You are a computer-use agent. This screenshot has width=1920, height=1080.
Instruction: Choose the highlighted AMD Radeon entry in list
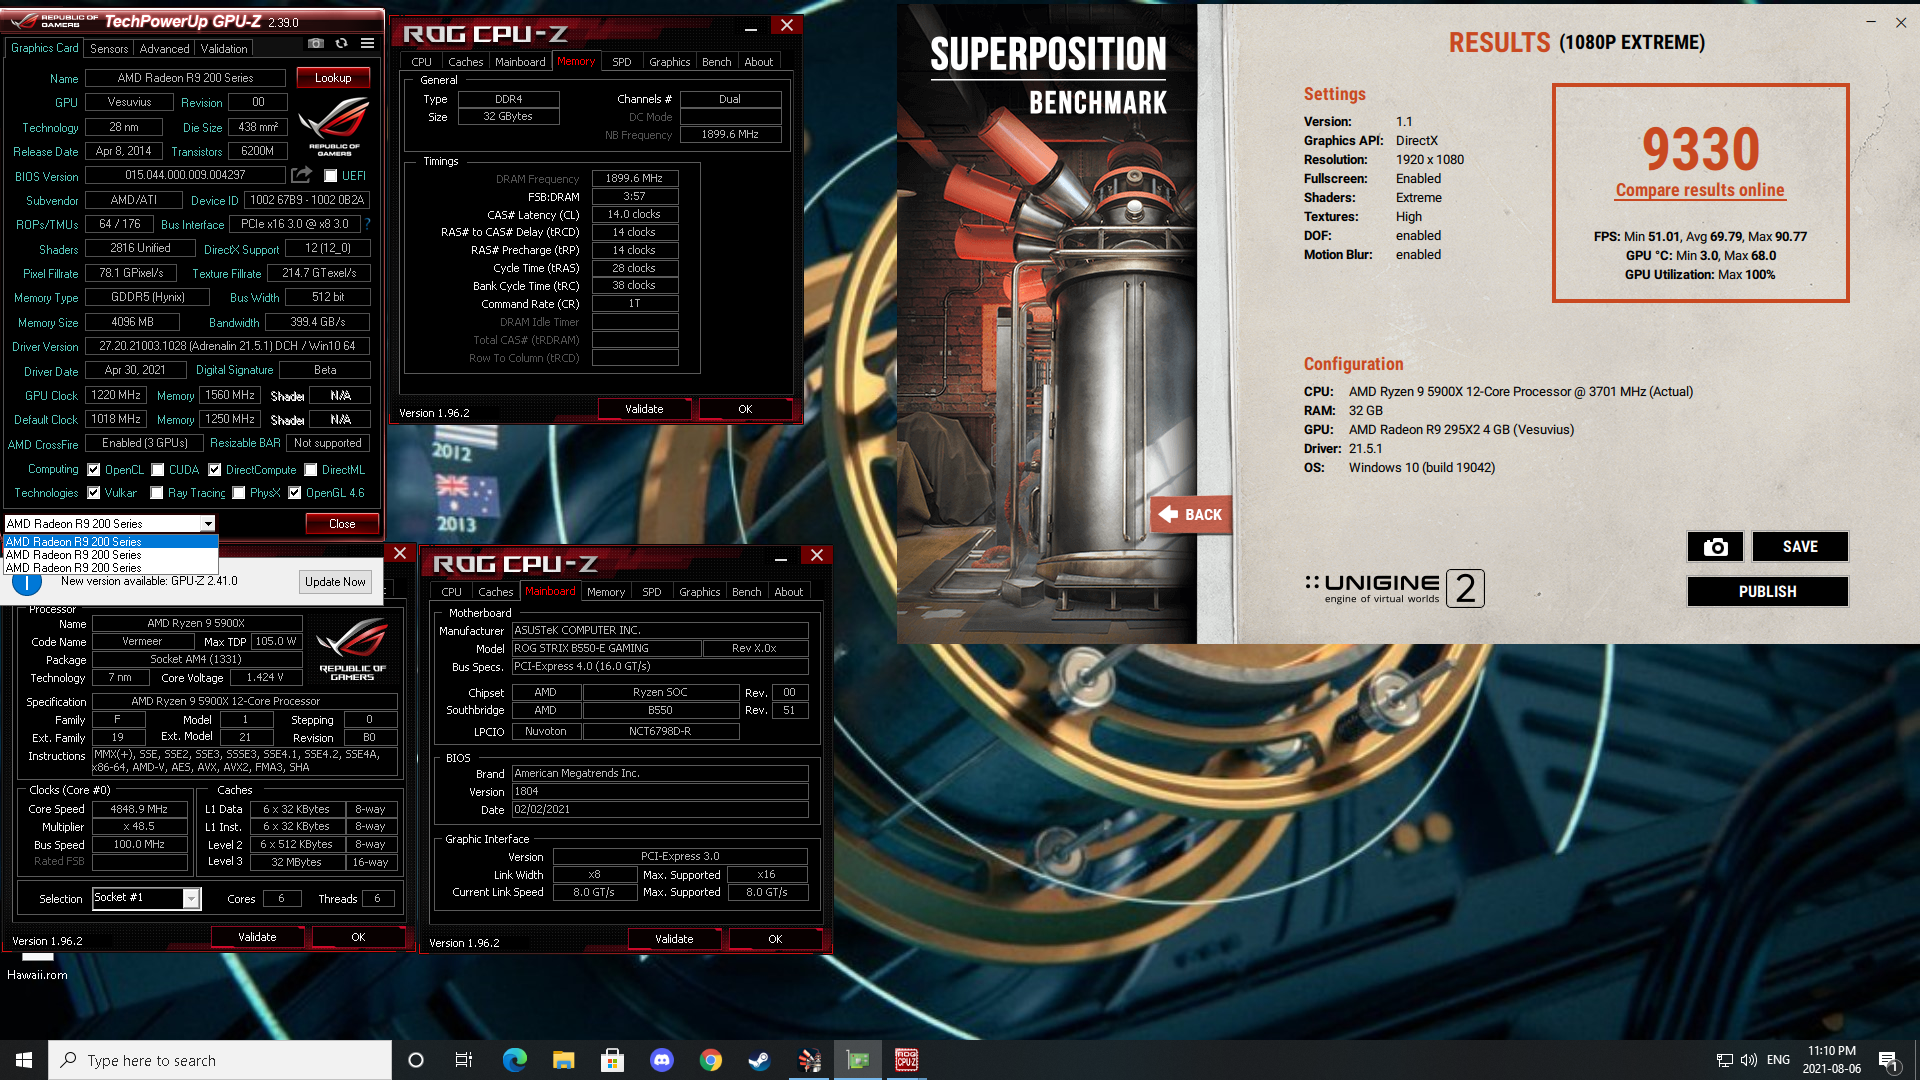tap(110, 542)
